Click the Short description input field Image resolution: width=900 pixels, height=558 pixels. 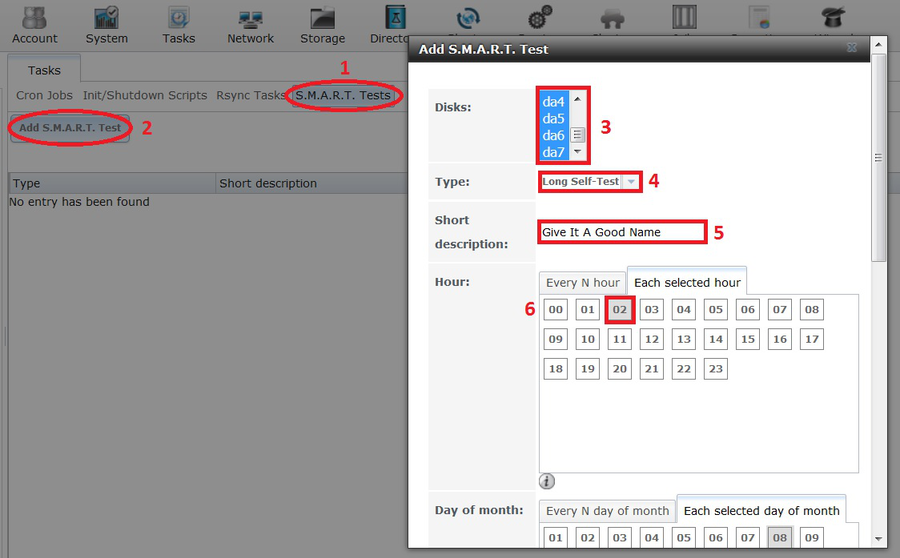[x=622, y=232]
